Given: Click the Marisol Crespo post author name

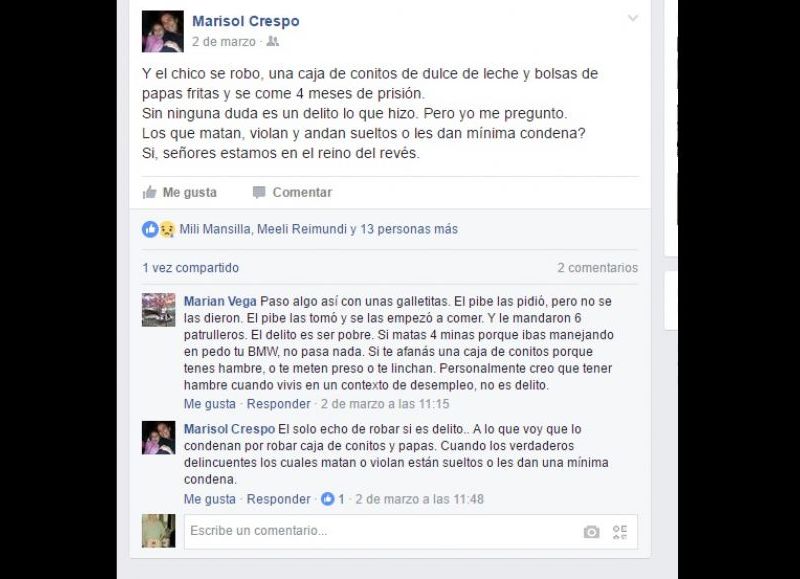Looking at the screenshot, I should (246, 21).
